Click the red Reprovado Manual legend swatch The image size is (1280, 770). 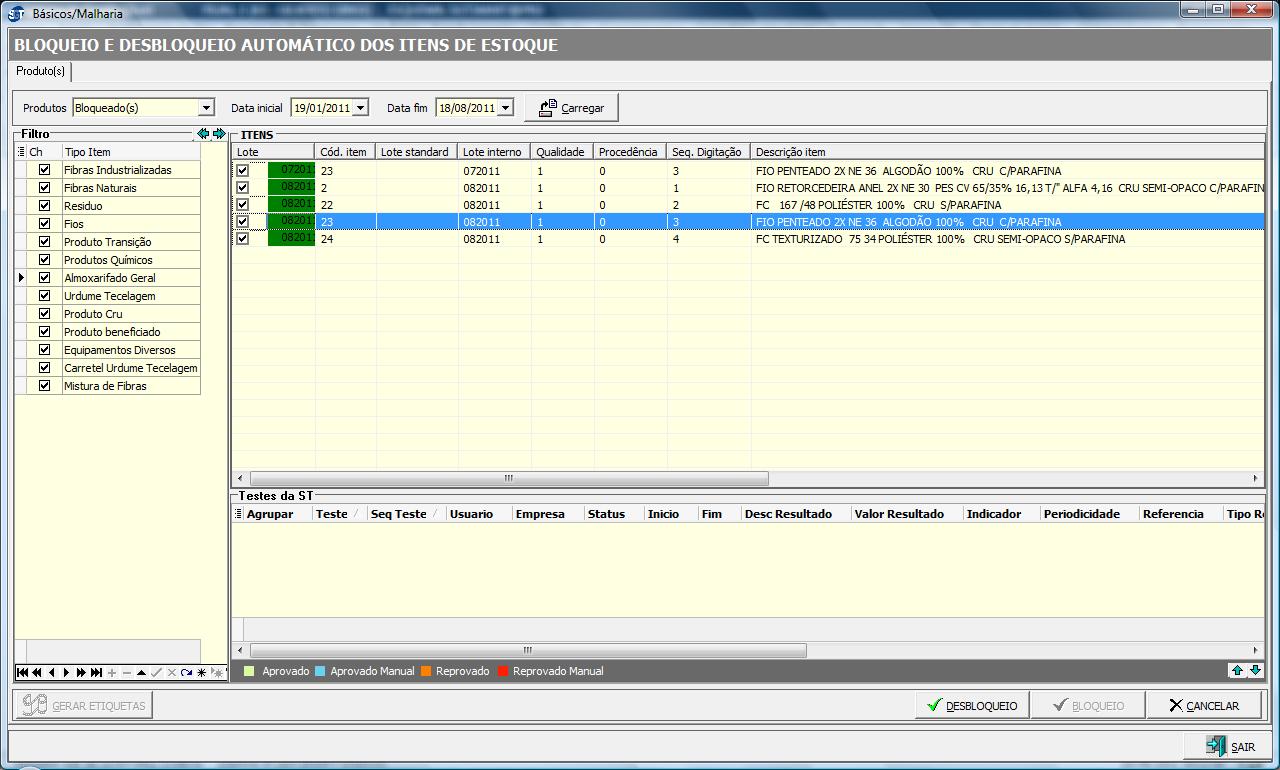[x=502, y=671]
